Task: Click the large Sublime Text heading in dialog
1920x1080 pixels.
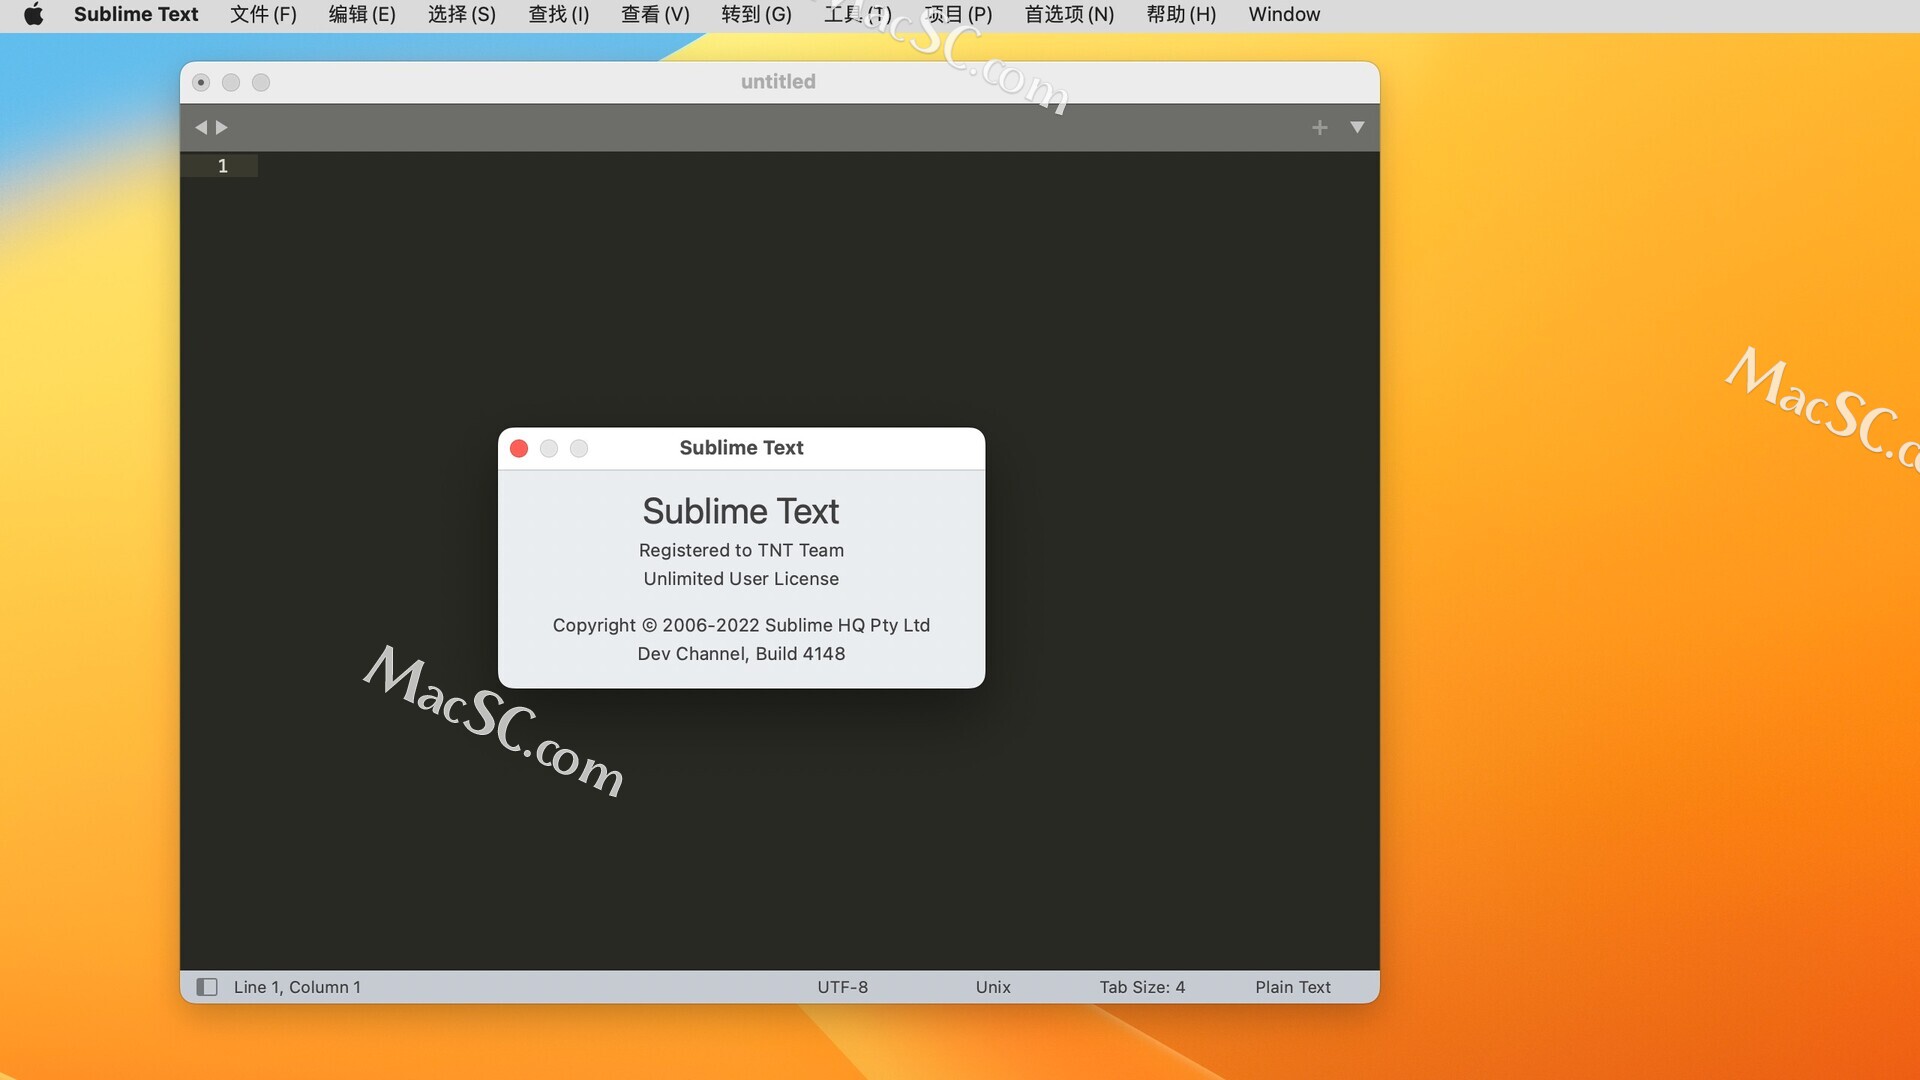Action: (x=741, y=511)
